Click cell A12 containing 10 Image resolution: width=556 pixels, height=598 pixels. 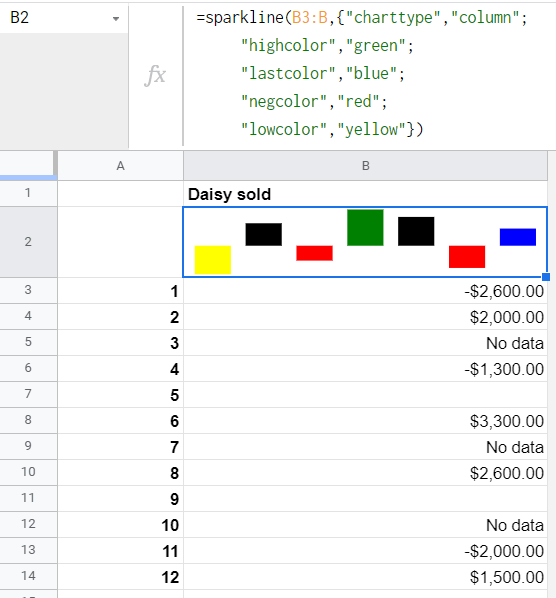(x=121, y=525)
